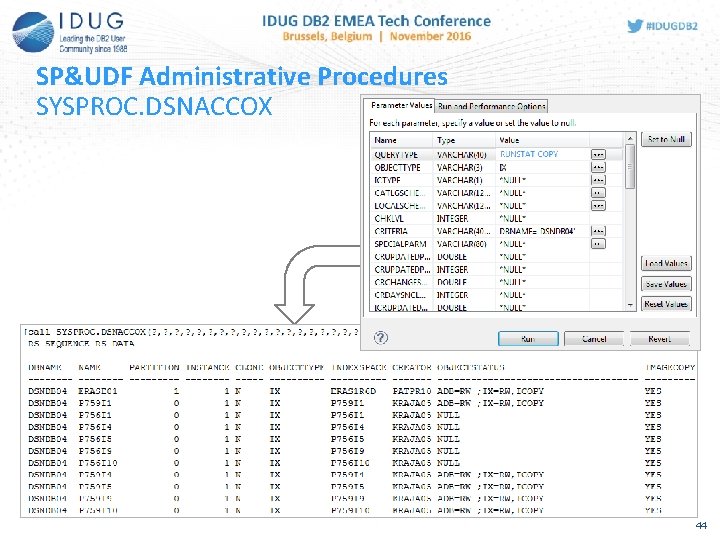The width and height of the screenshot is (720, 540).
Task: Select OBJECTTYPE value IX cell
Action: 542,168
